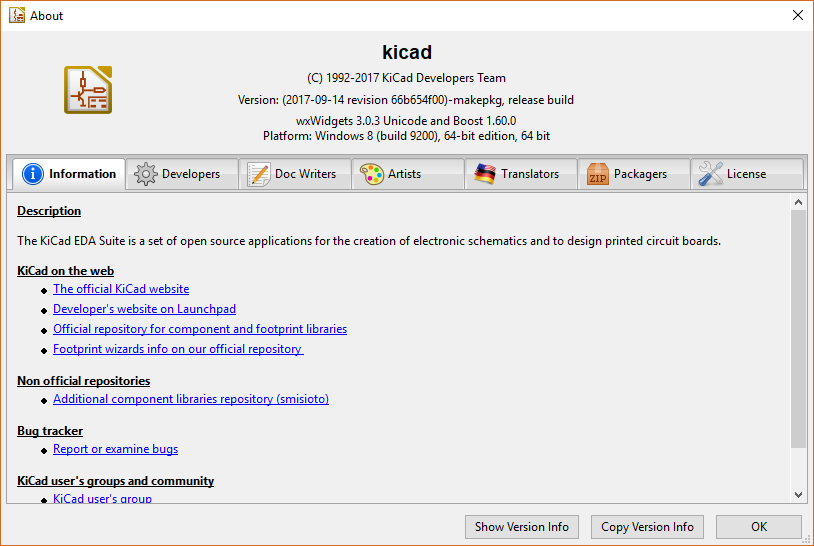Click the KiCad EDA Suite description sentence
This screenshot has width=814, height=546.
[x=369, y=241]
